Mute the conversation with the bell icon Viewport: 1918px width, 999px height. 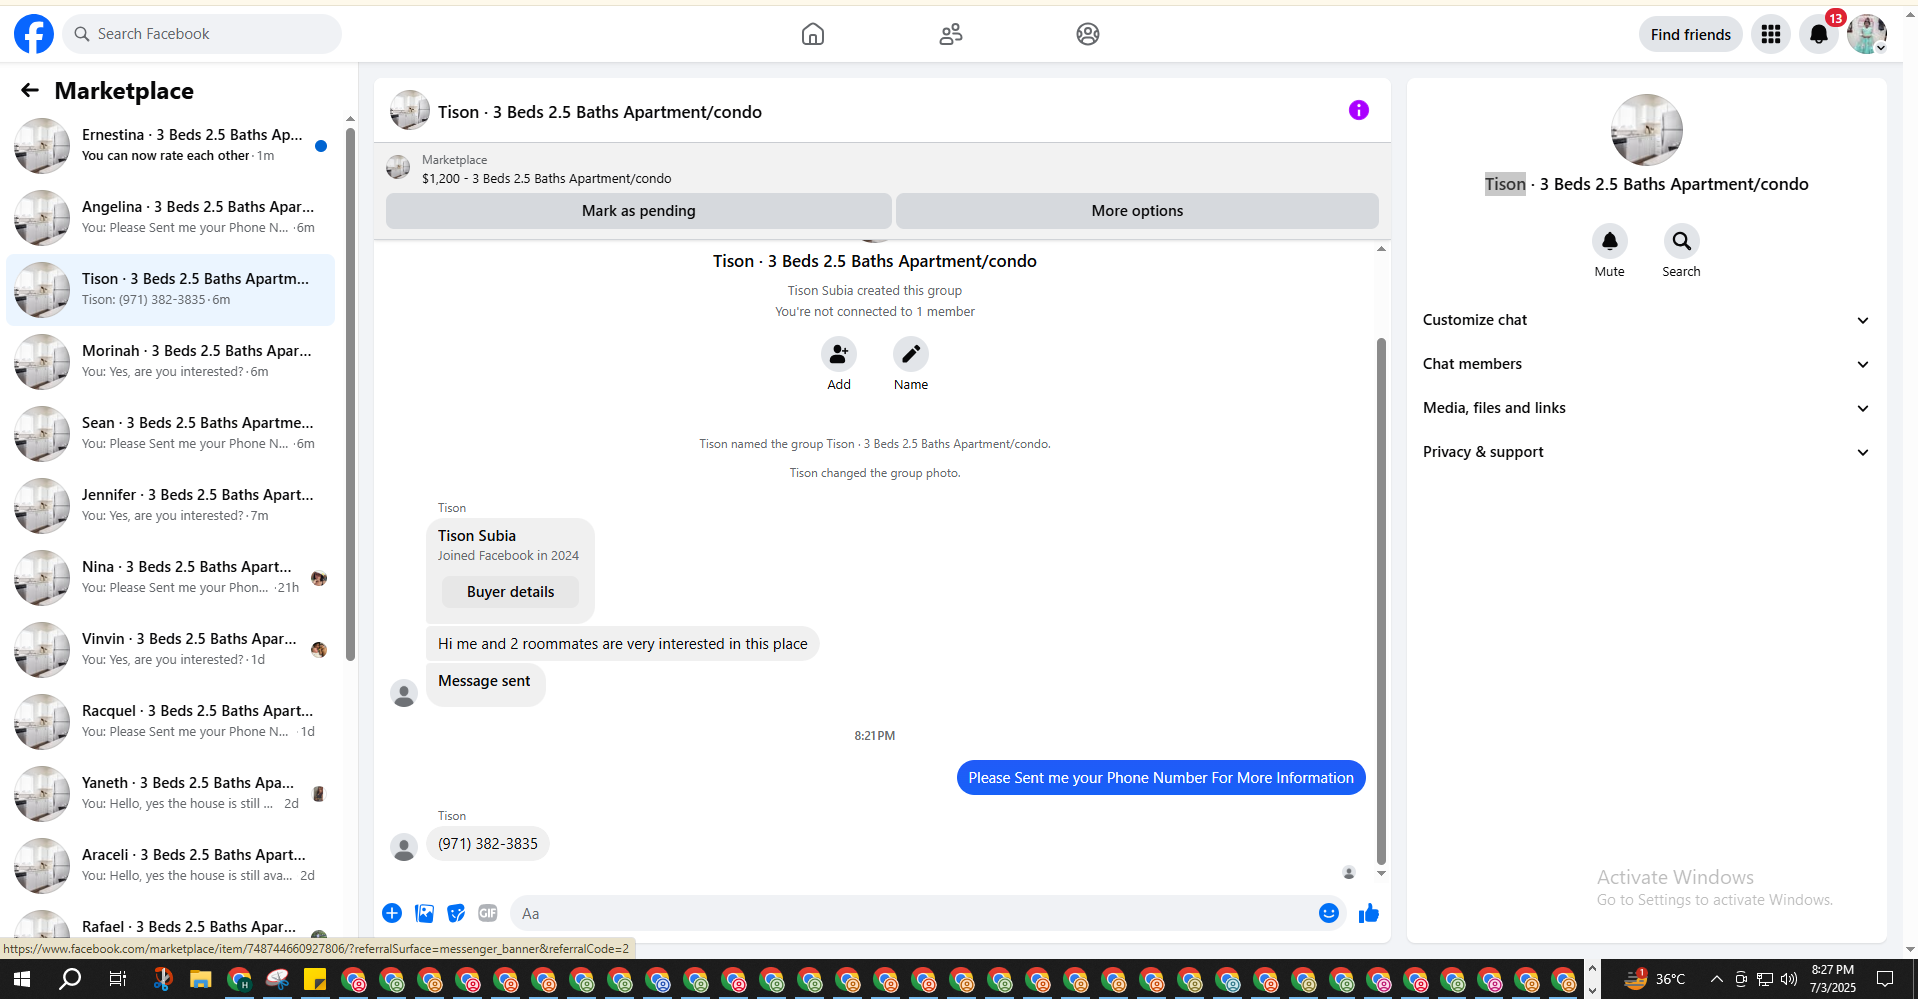[1610, 241]
